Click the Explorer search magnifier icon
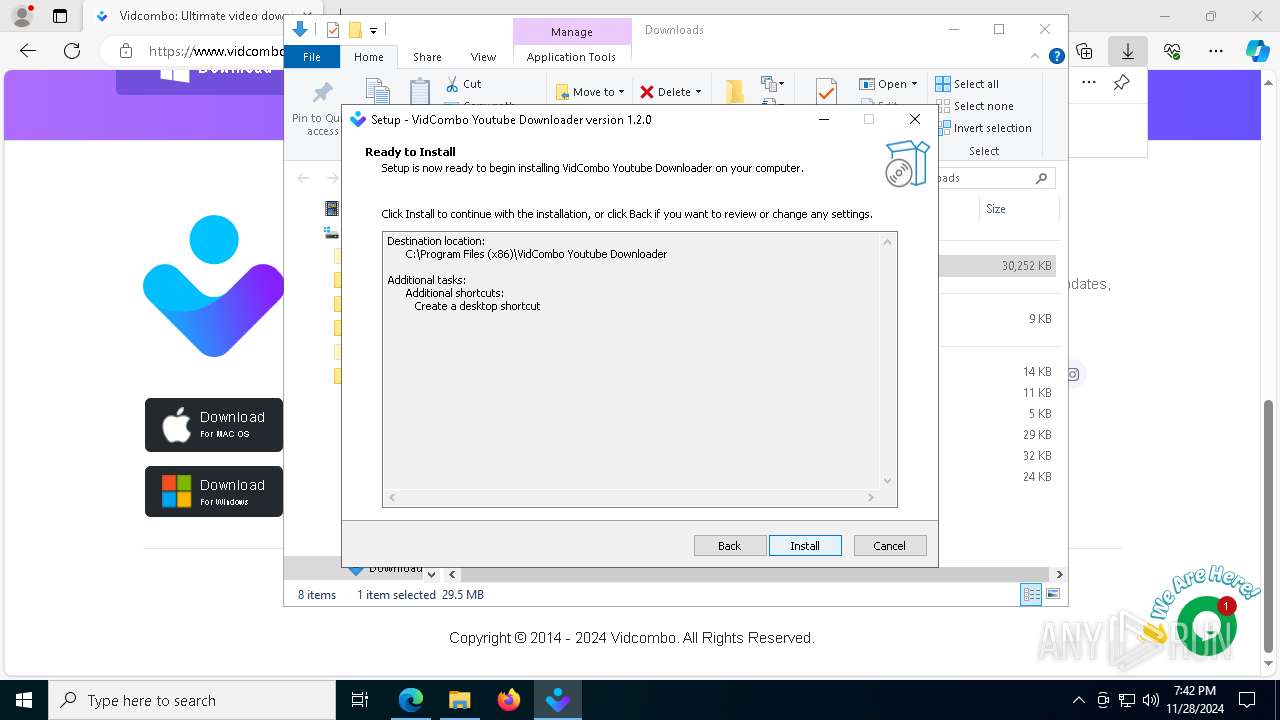 pos(1041,178)
